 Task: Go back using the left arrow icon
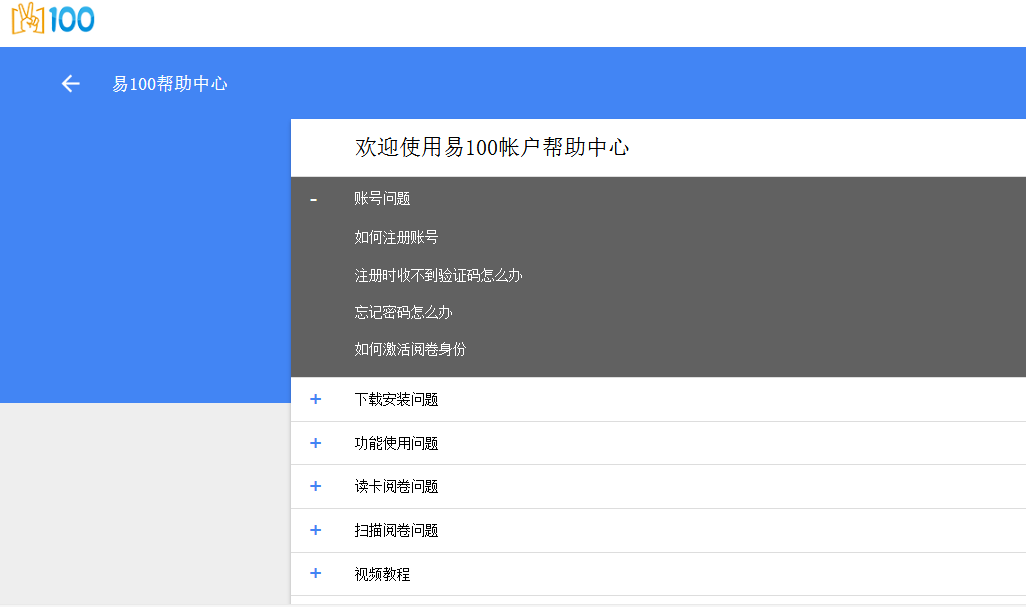coord(70,84)
